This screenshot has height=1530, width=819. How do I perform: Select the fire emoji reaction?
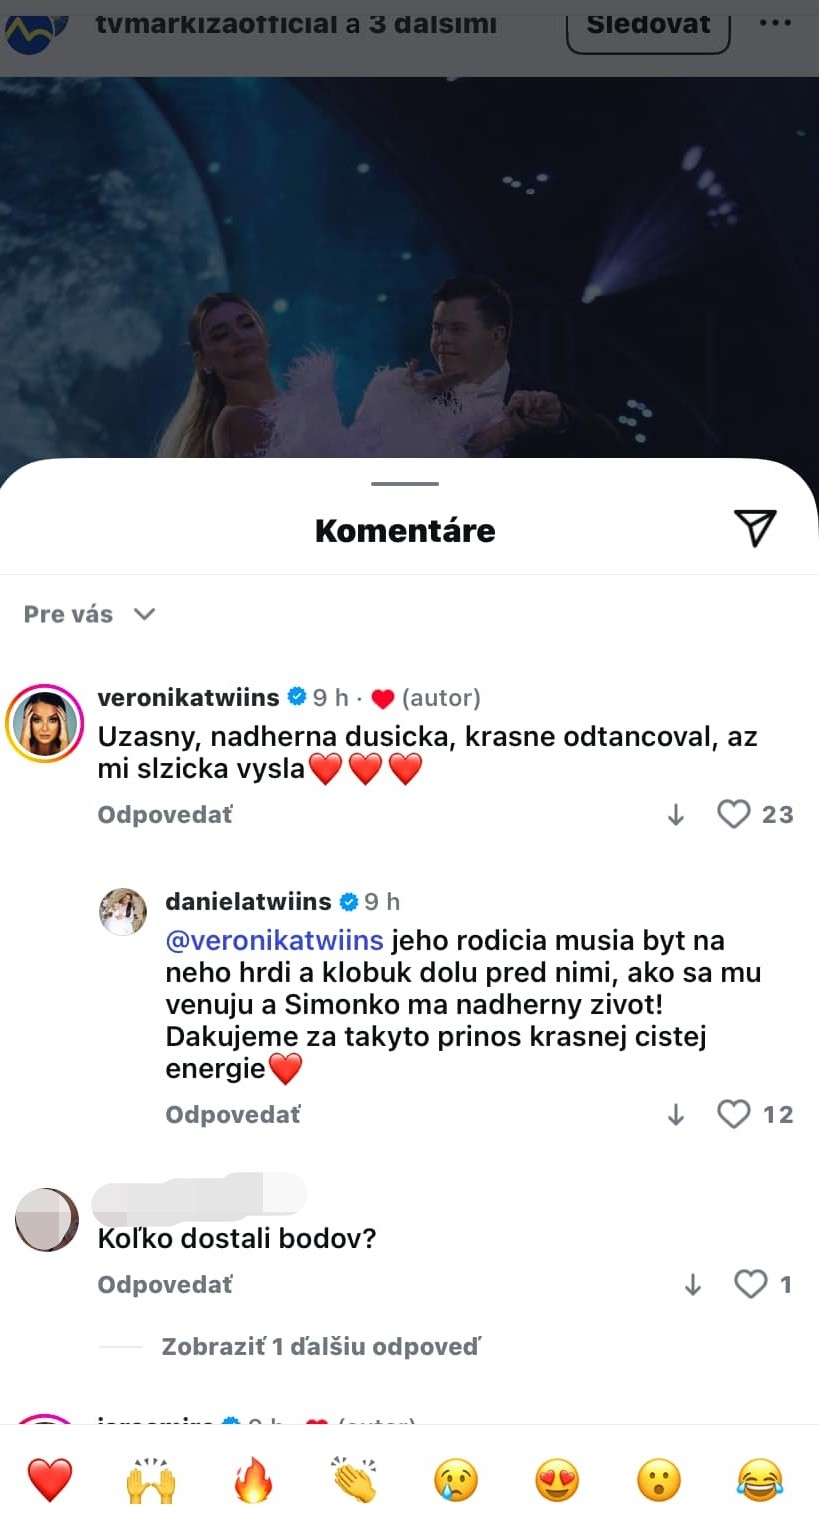click(253, 1480)
